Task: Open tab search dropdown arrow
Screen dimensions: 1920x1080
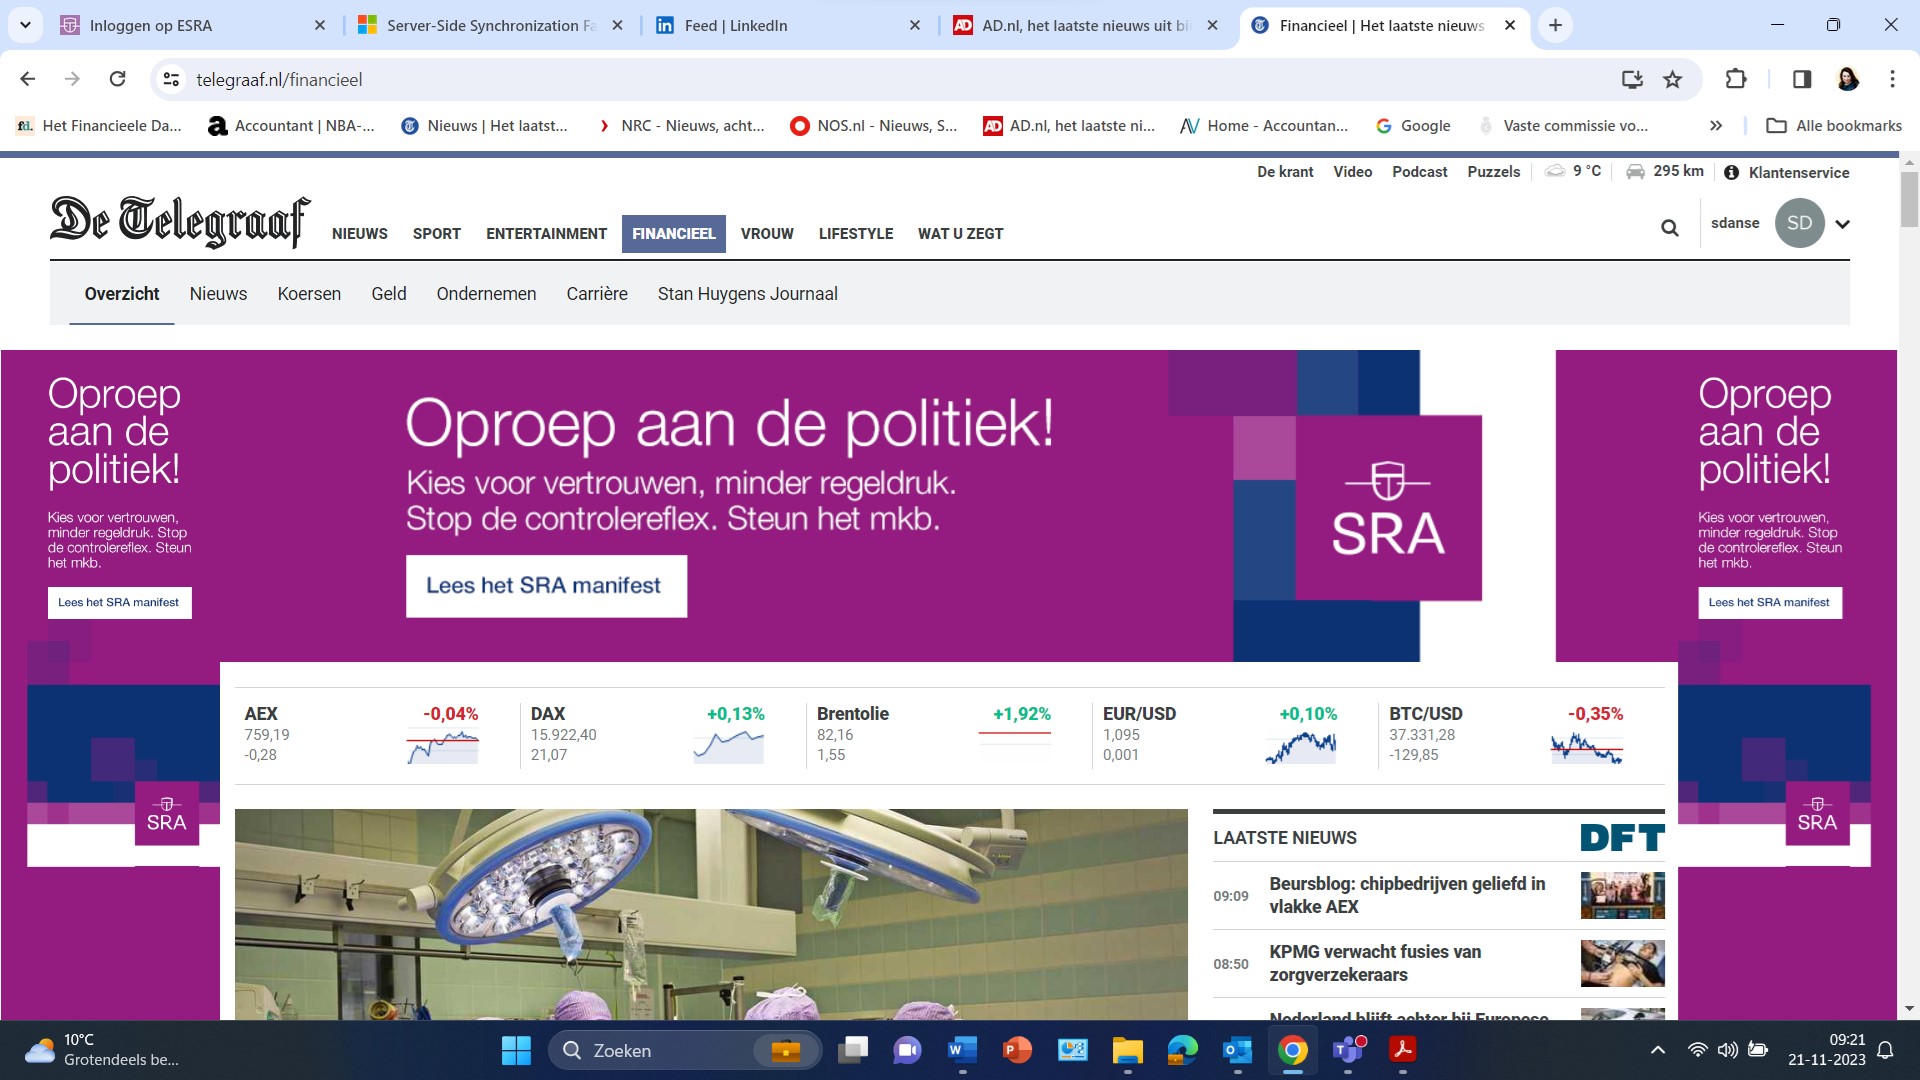Action: coord(25,25)
